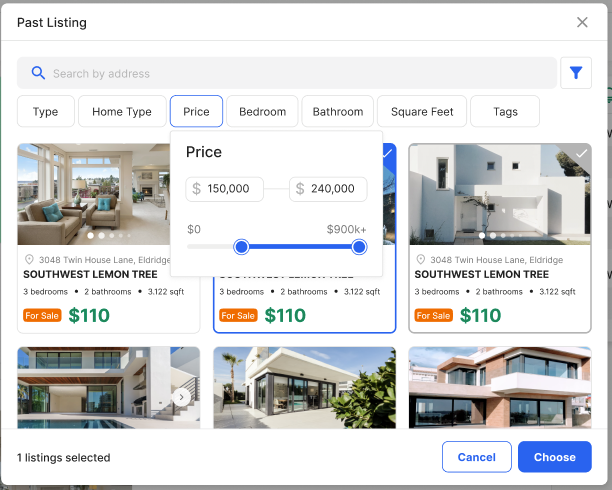The height and width of the screenshot is (490, 612).
Task: Click SOUTHWEST LEMON TREE title of living room listing
Action: 90,274
